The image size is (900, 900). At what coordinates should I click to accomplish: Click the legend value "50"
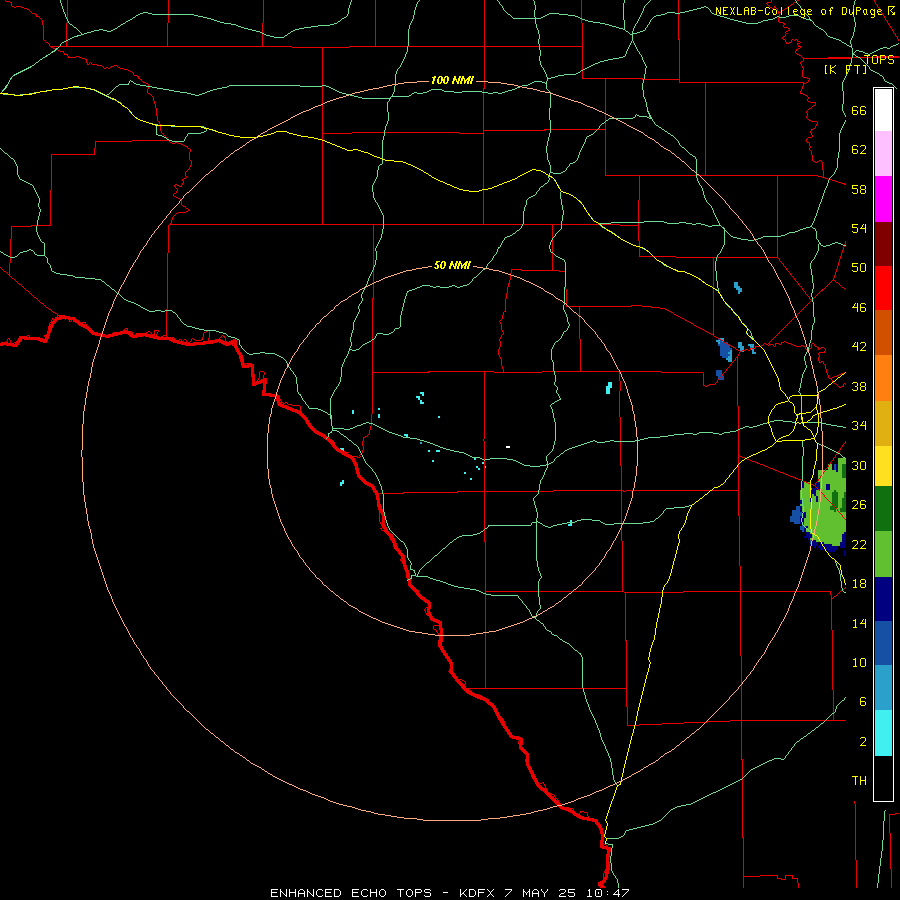pos(859,268)
